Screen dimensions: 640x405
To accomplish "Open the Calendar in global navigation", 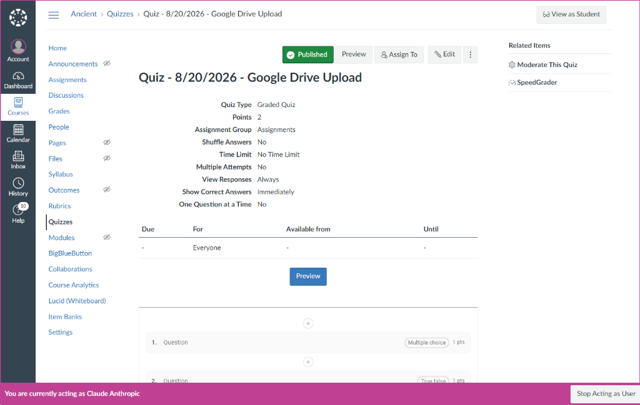I will 18,134.
